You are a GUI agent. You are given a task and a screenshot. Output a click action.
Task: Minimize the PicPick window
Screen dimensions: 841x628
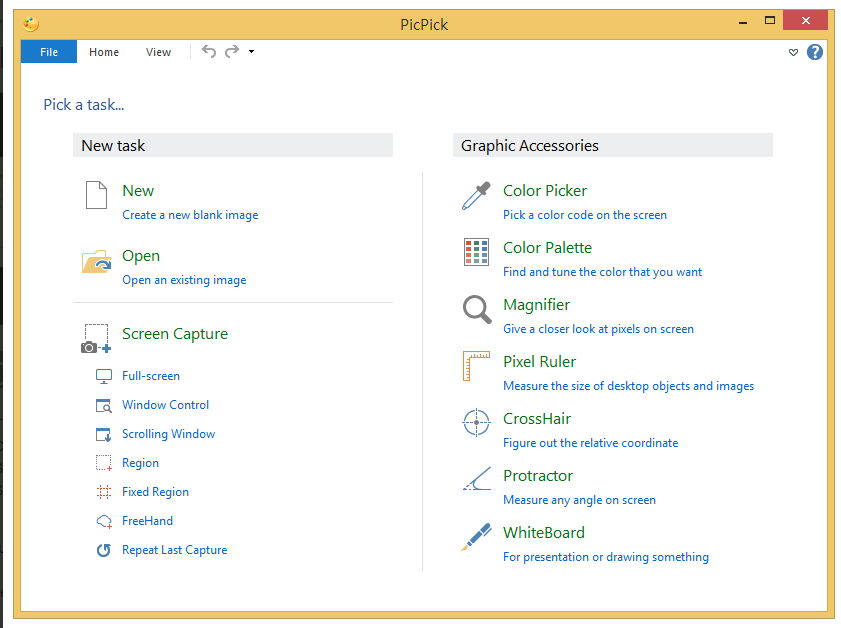[743, 22]
